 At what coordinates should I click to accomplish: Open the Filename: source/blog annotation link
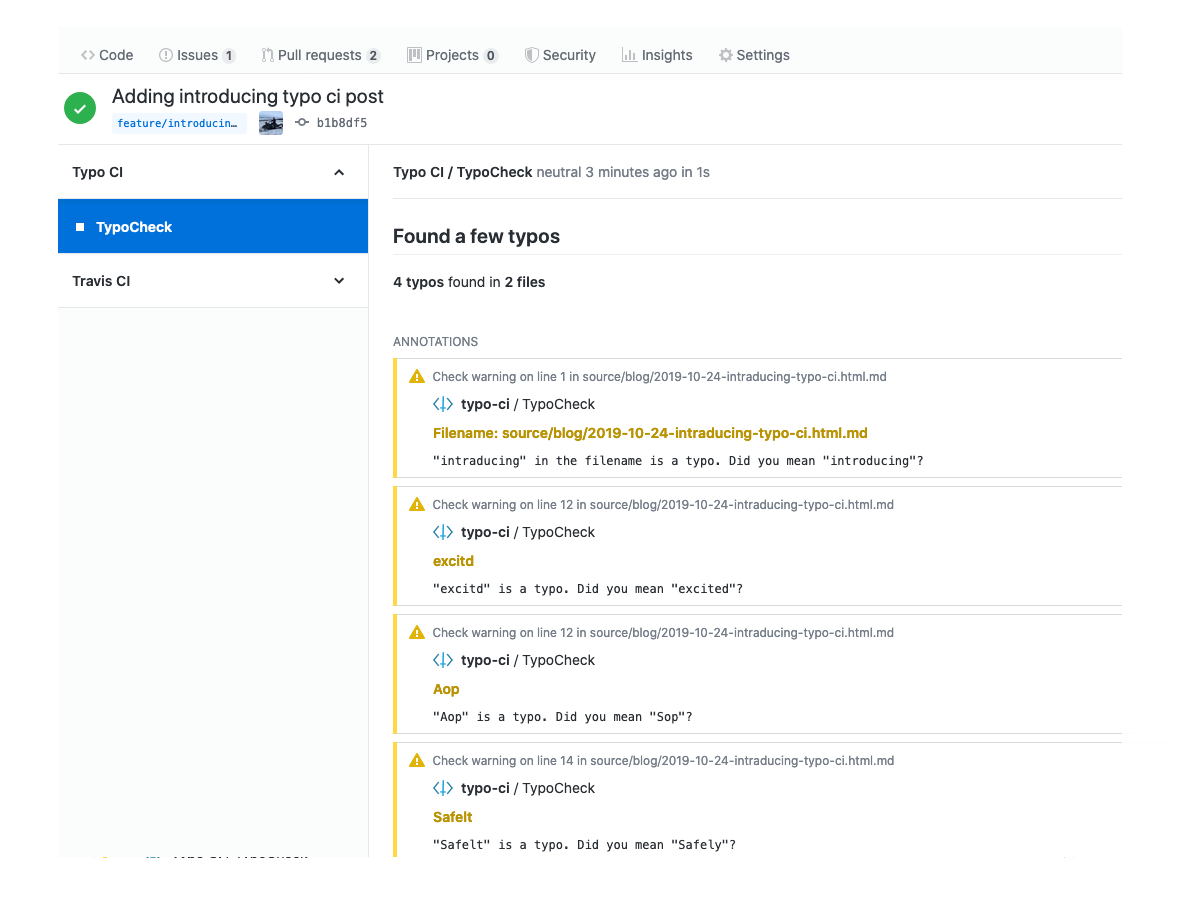(x=650, y=433)
